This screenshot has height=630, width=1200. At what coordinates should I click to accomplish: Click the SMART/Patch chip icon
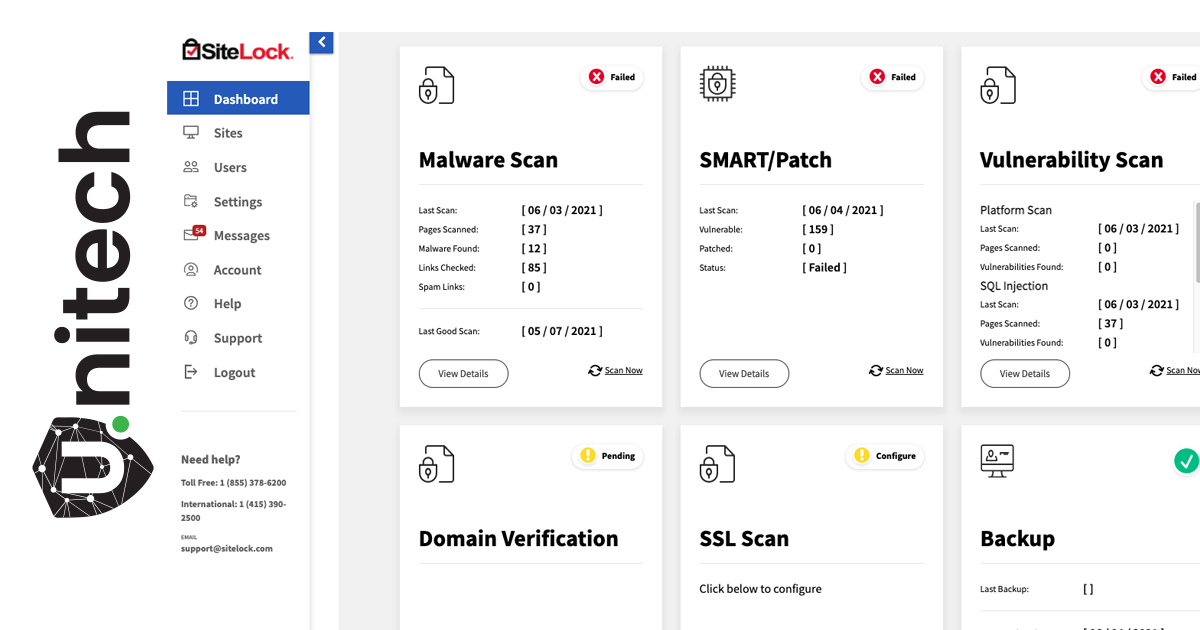pos(716,84)
